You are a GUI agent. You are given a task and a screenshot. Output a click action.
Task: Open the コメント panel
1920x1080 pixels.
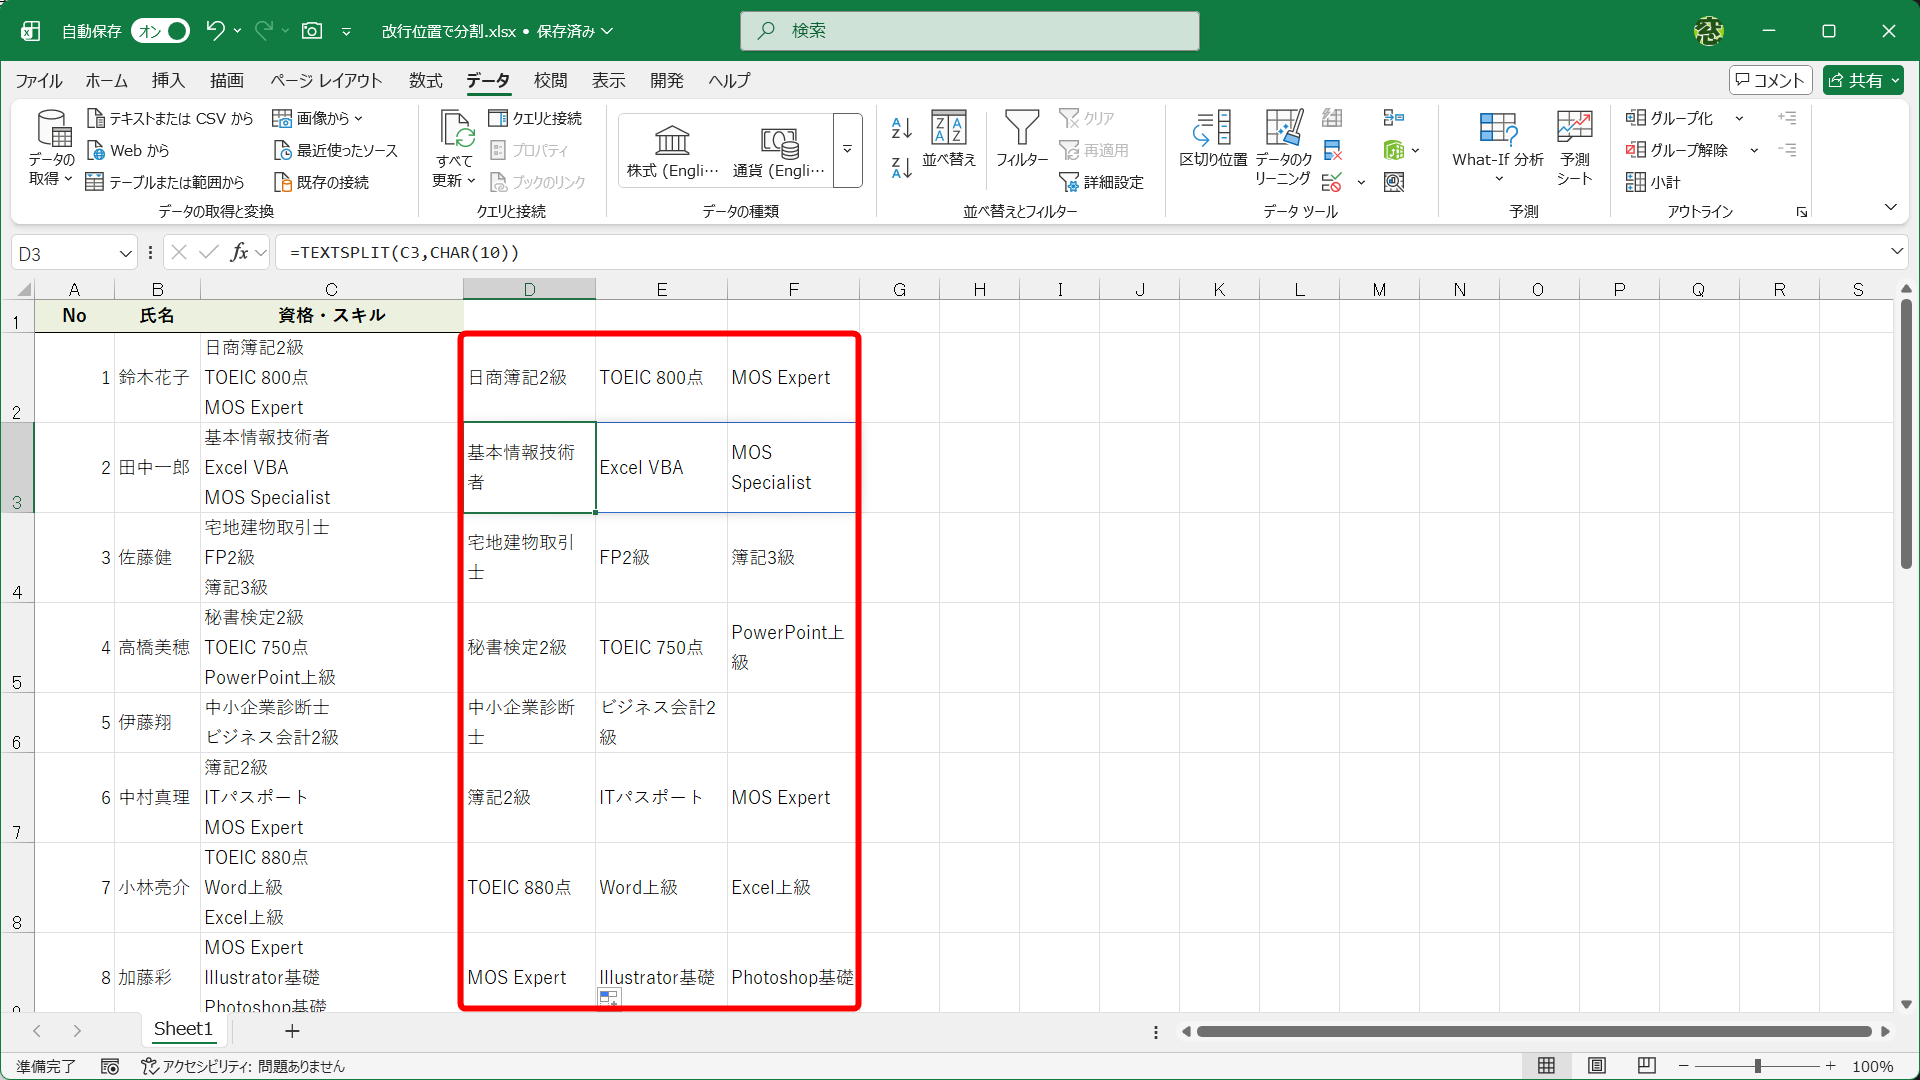click(1770, 80)
